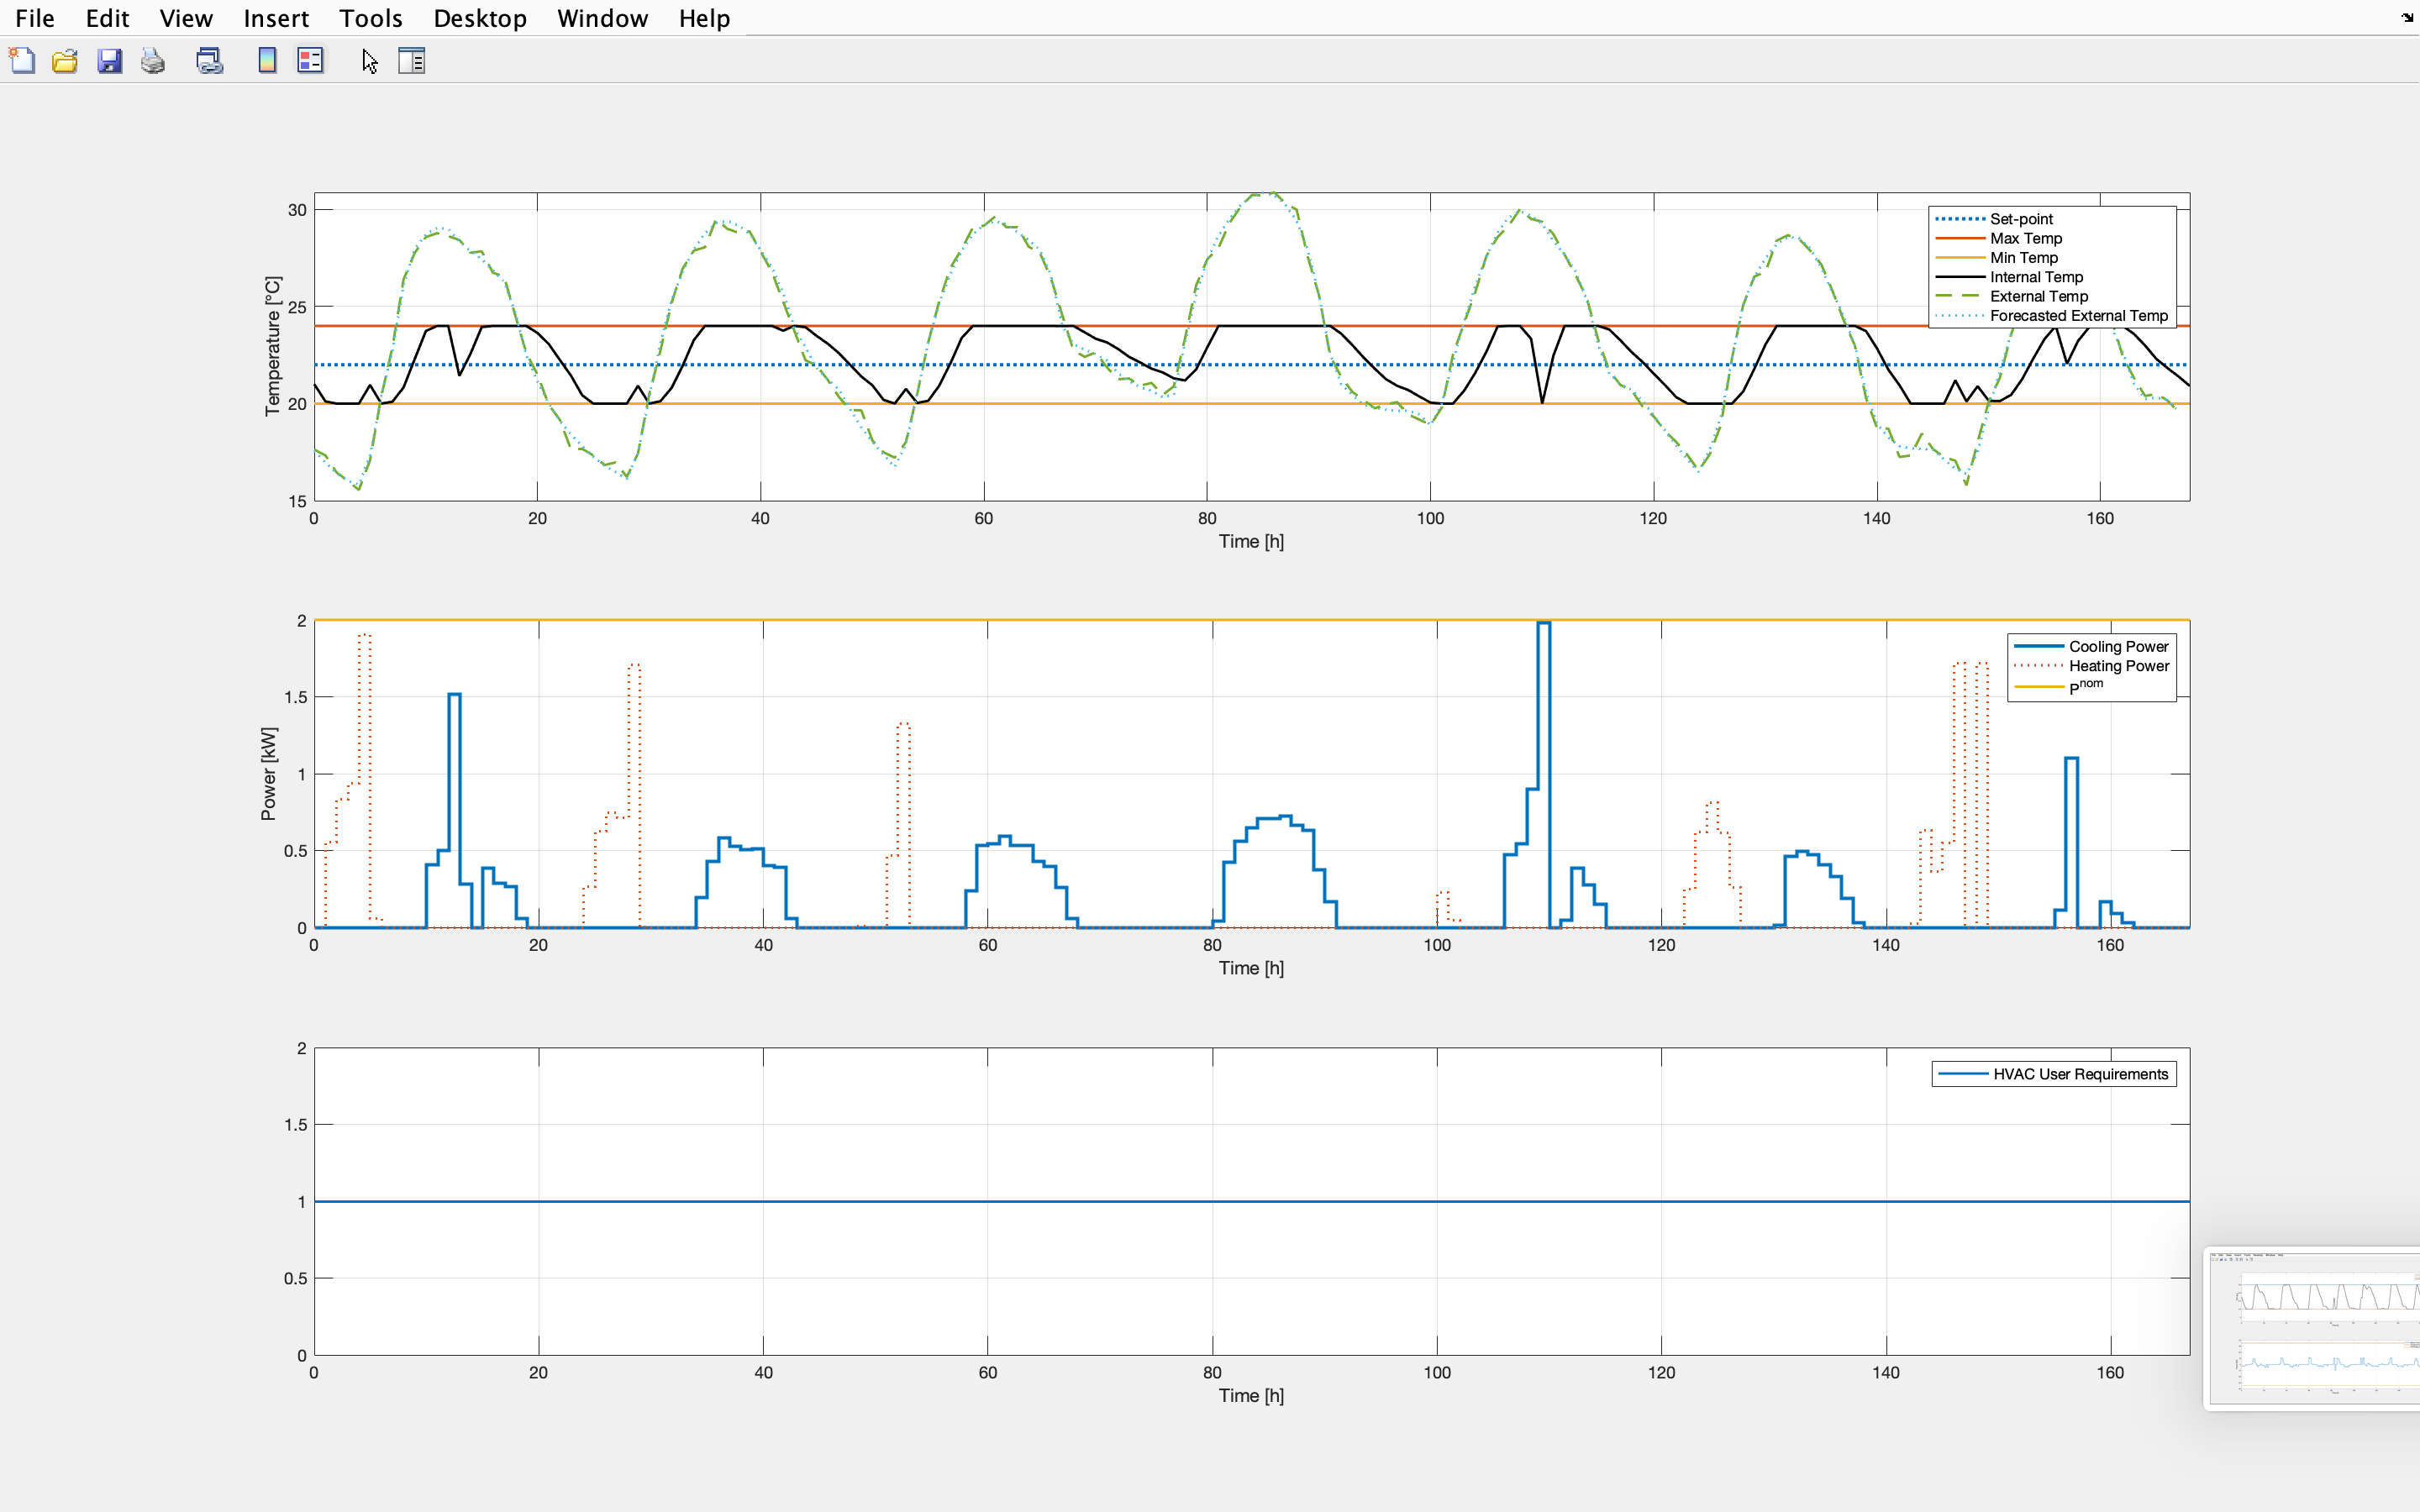
Task: Select the Cooling Power legend entry
Action: tap(2091, 647)
